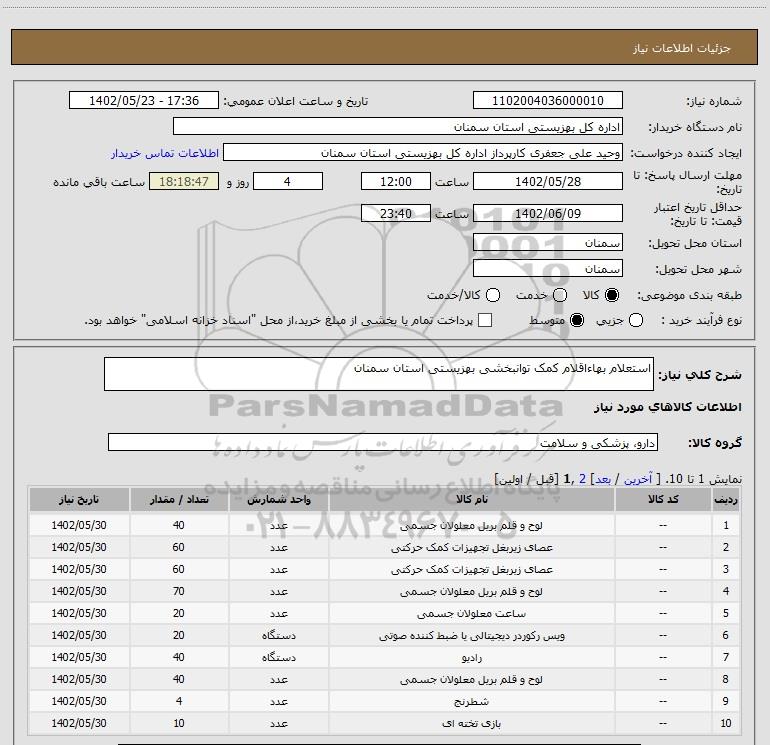Image resolution: width=770 pixels, height=745 pixels.
Task: Click the remaining days field showing 4
Action: point(288,181)
